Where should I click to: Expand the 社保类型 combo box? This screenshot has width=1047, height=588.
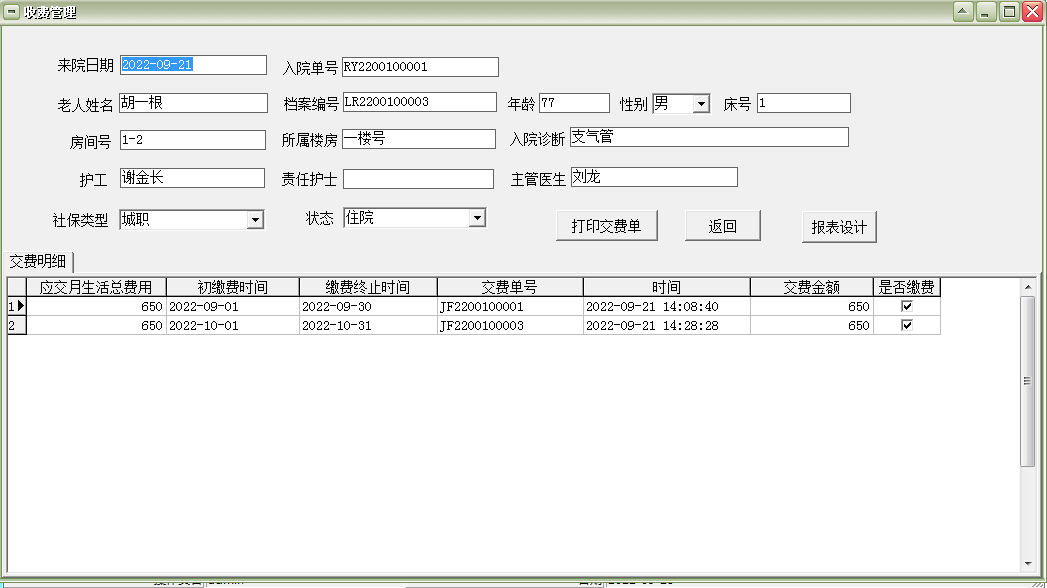coord(255,219)
